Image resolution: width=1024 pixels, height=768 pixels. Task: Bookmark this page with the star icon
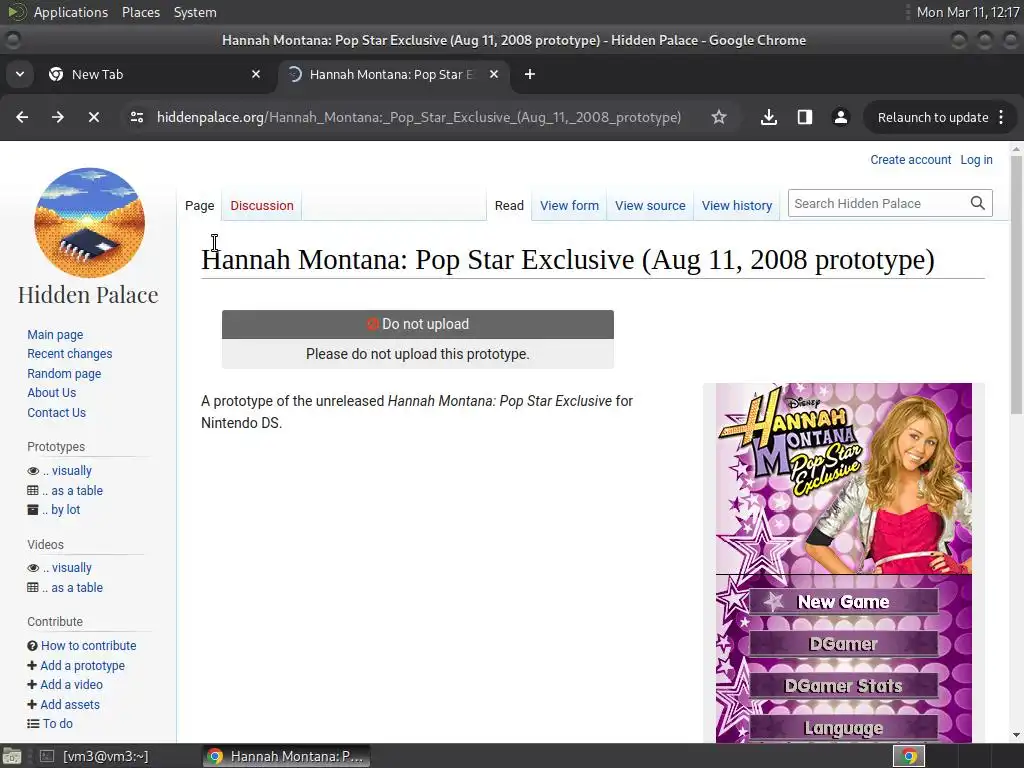tap(719, 118)
